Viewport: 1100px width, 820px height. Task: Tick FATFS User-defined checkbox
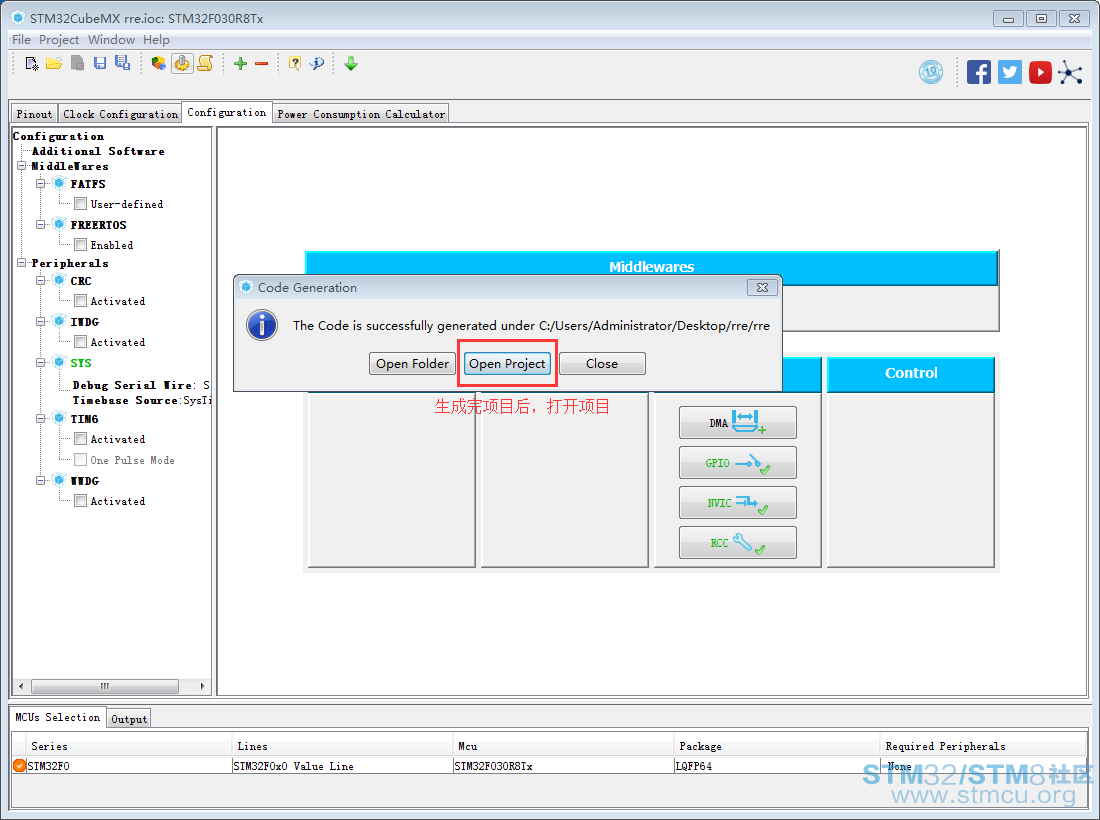tap(81, 203)
